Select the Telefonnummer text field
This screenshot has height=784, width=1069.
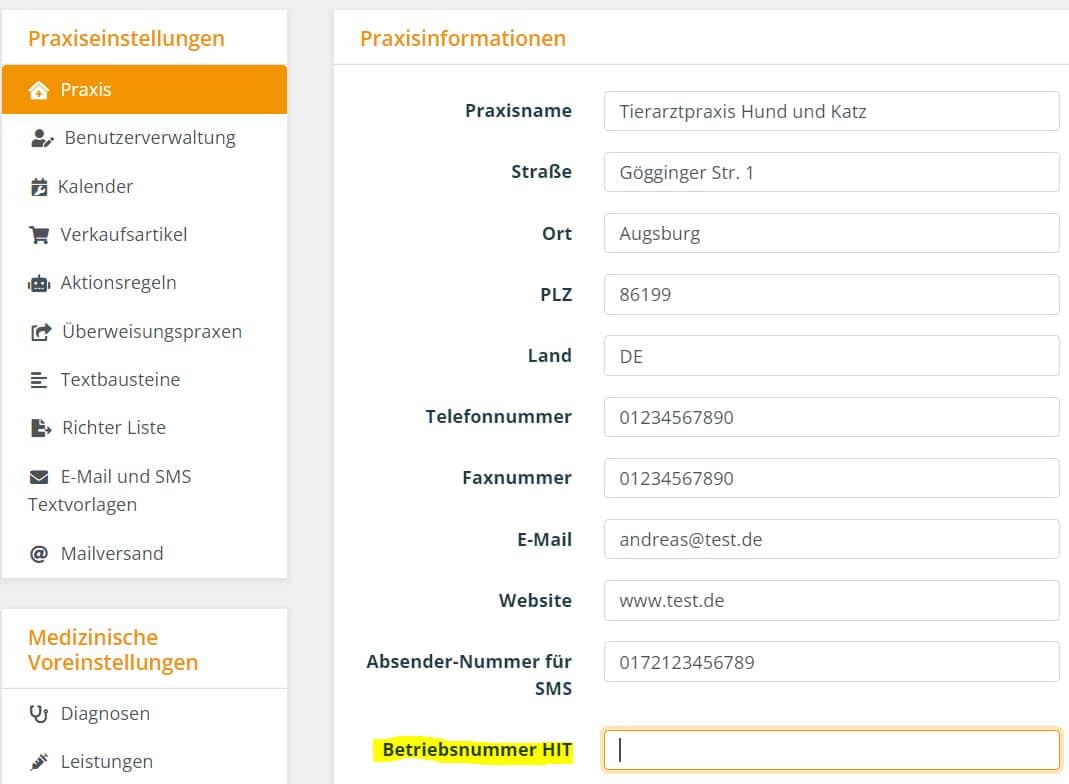(831, 417)
